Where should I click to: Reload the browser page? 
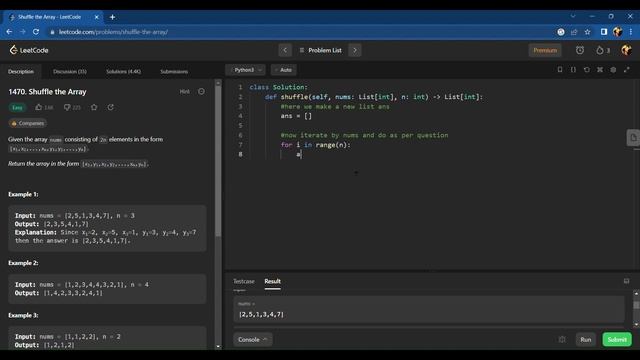(x=36, y=32)
